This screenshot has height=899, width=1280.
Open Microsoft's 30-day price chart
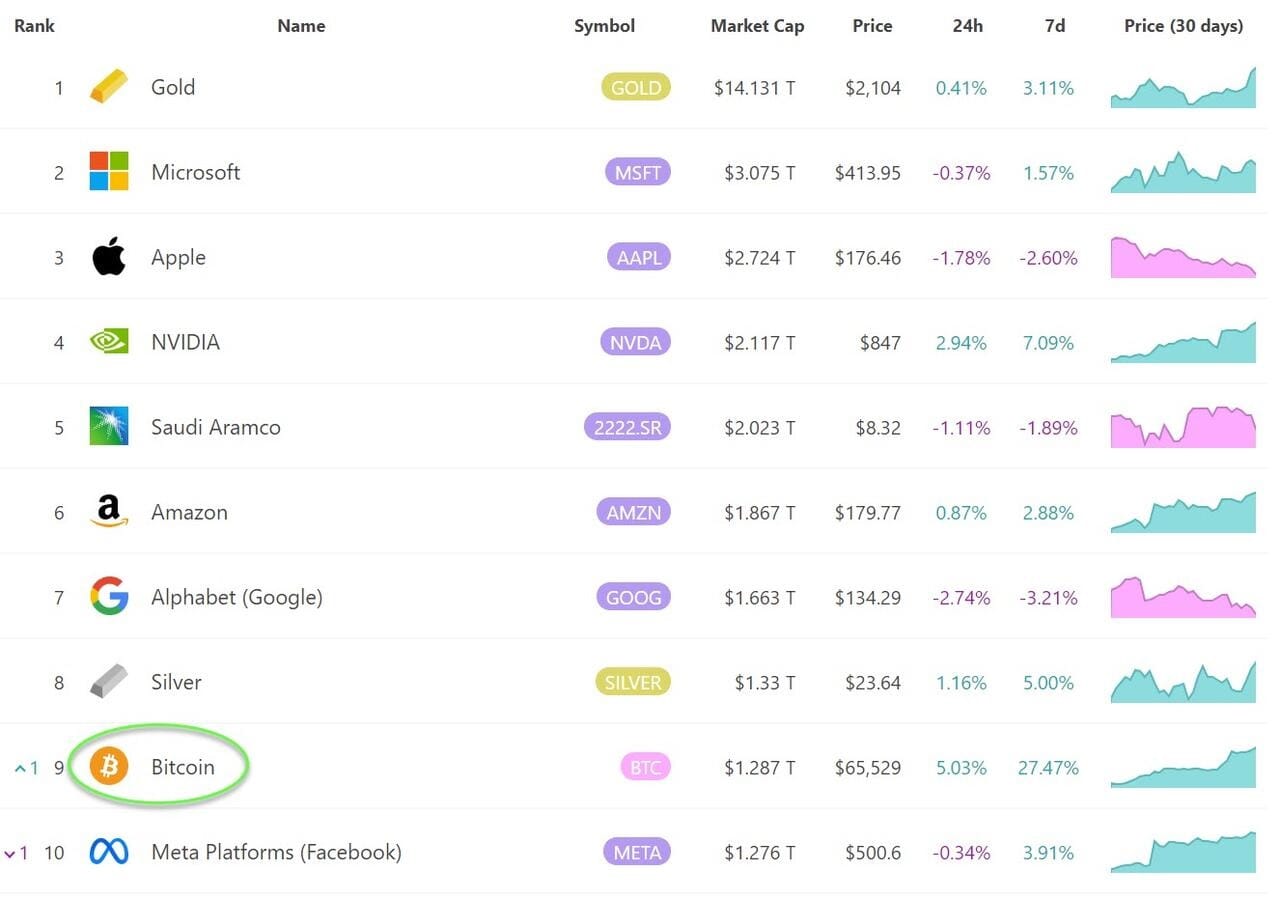[x=1183, y=172]
